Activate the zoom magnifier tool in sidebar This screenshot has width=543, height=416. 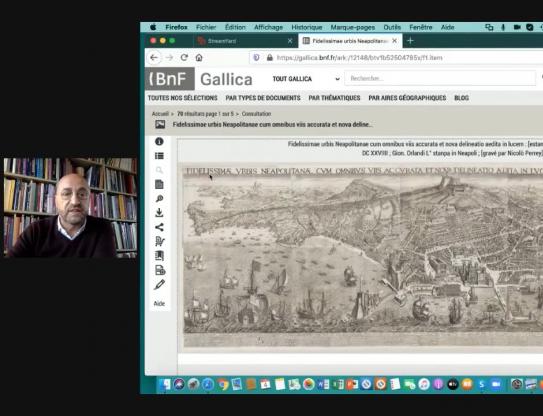159,198
